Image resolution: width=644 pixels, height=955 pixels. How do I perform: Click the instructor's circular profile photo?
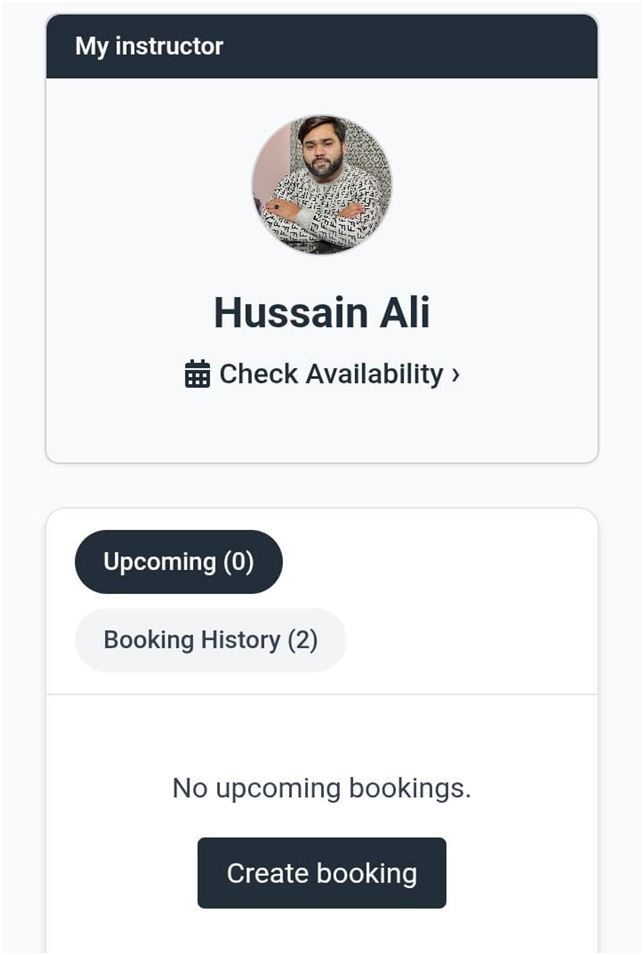click(x=322, y=185)
